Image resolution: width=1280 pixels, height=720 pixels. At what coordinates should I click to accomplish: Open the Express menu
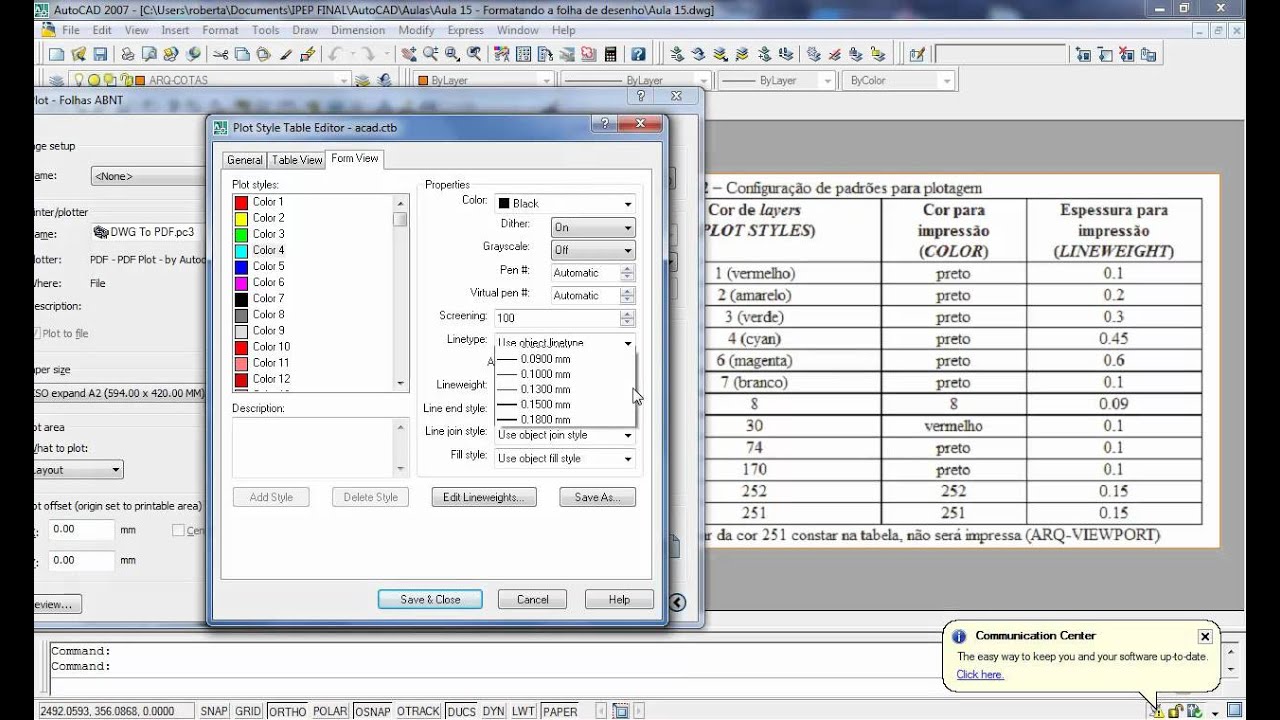[x=466, y=30]
